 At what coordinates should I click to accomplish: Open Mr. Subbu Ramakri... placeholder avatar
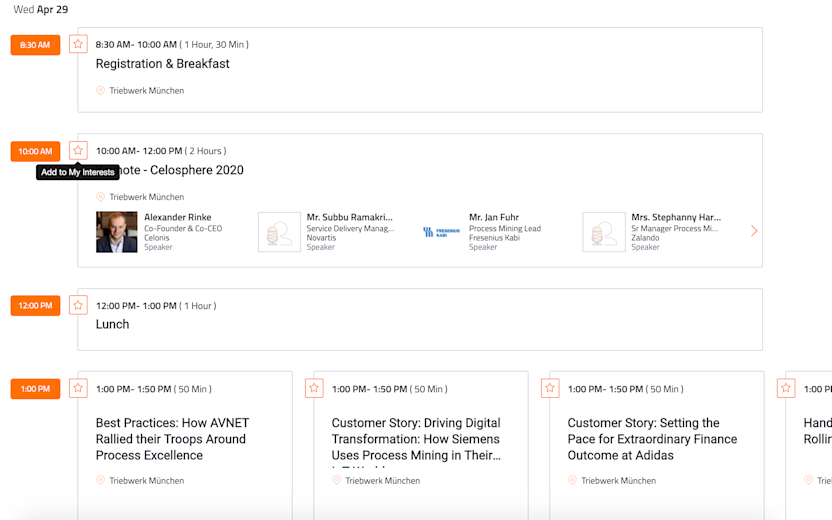[279, 232]
